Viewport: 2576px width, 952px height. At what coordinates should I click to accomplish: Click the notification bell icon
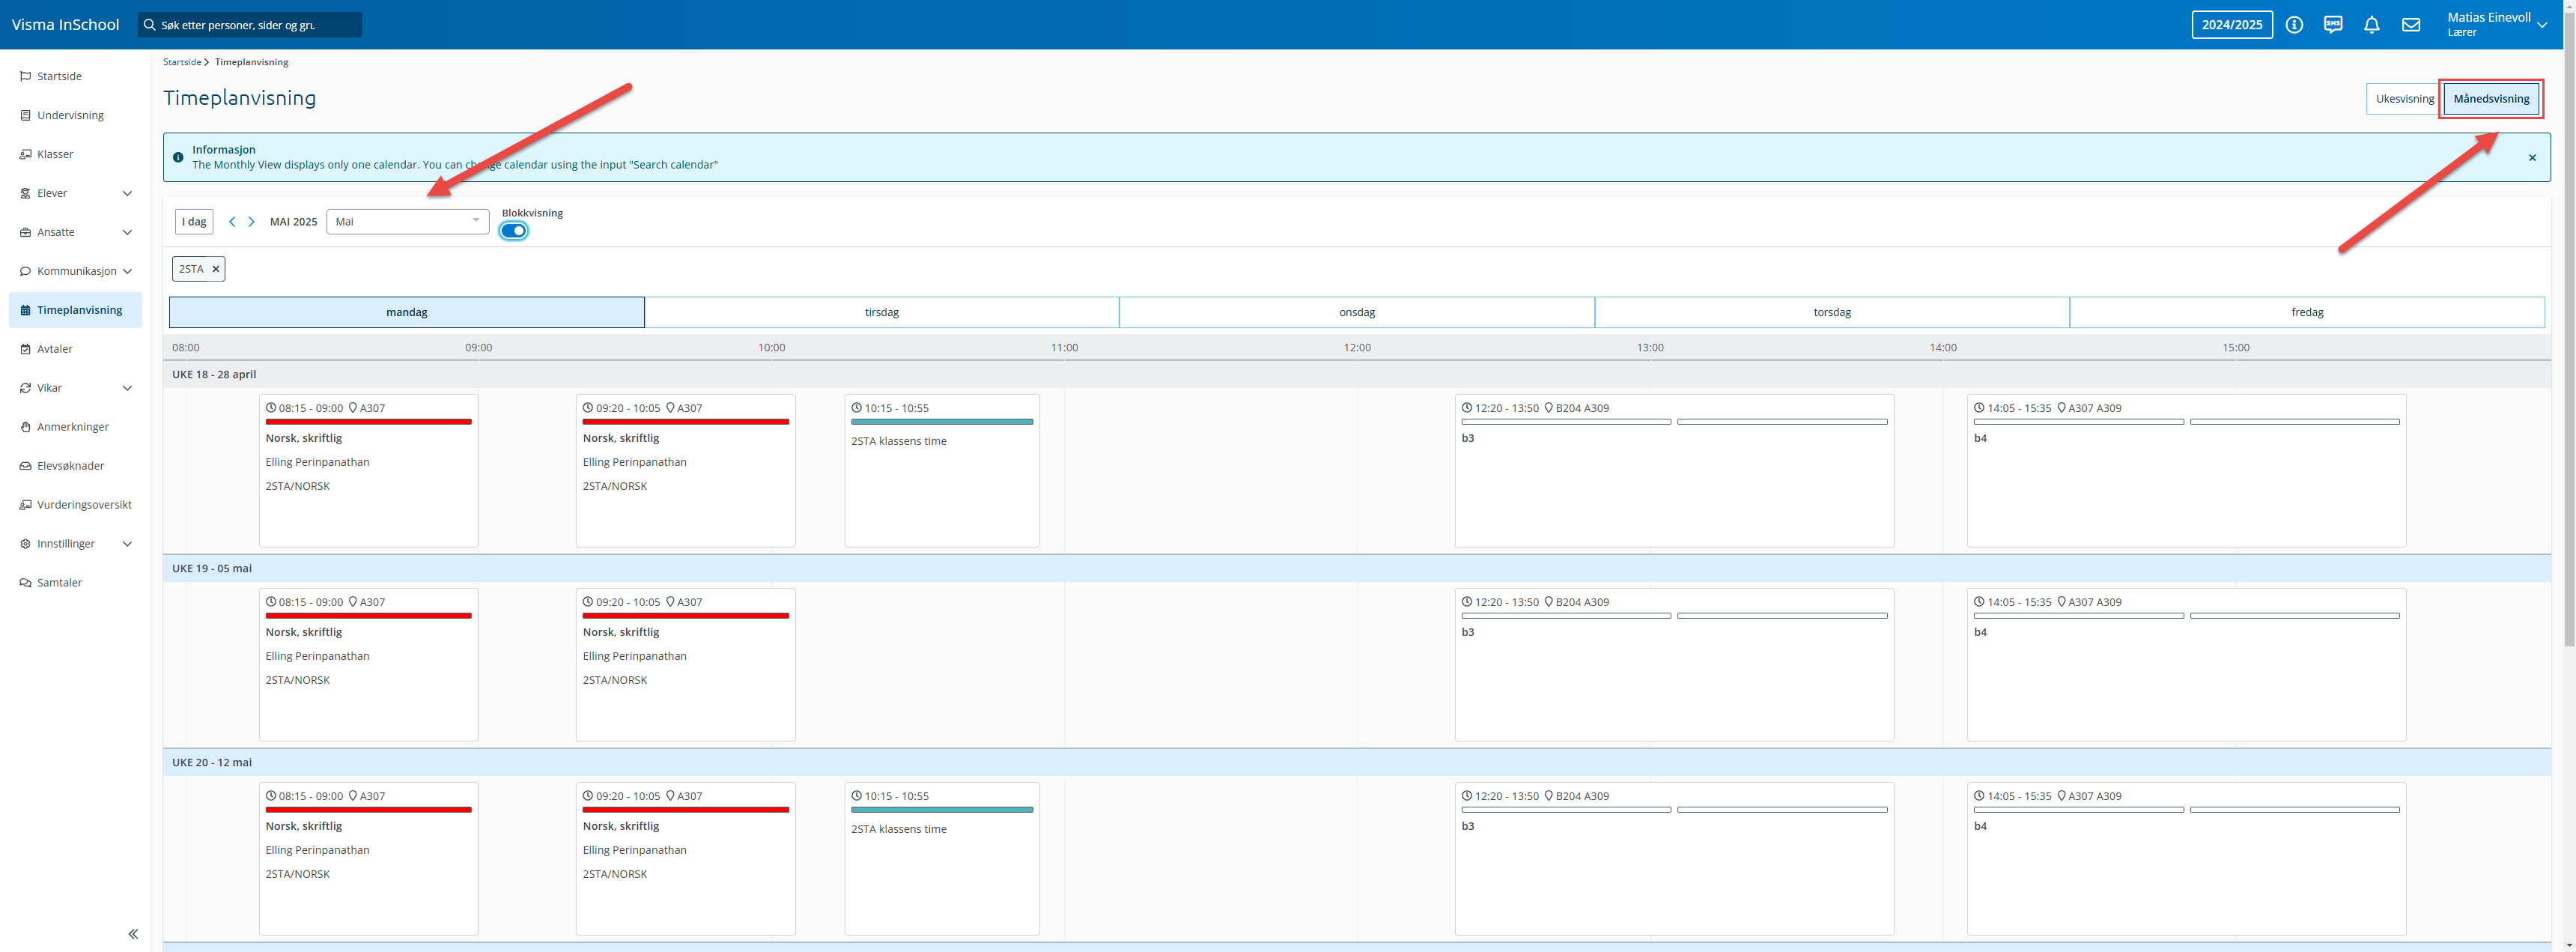(2372, 25)
